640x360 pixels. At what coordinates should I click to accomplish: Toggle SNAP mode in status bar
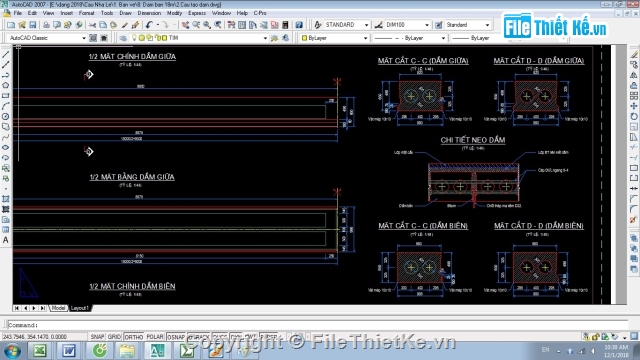coord(97,337)
